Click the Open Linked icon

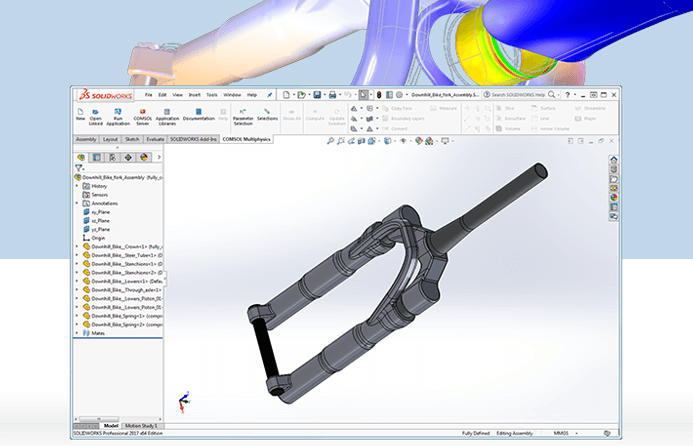[x=95, y=117]
